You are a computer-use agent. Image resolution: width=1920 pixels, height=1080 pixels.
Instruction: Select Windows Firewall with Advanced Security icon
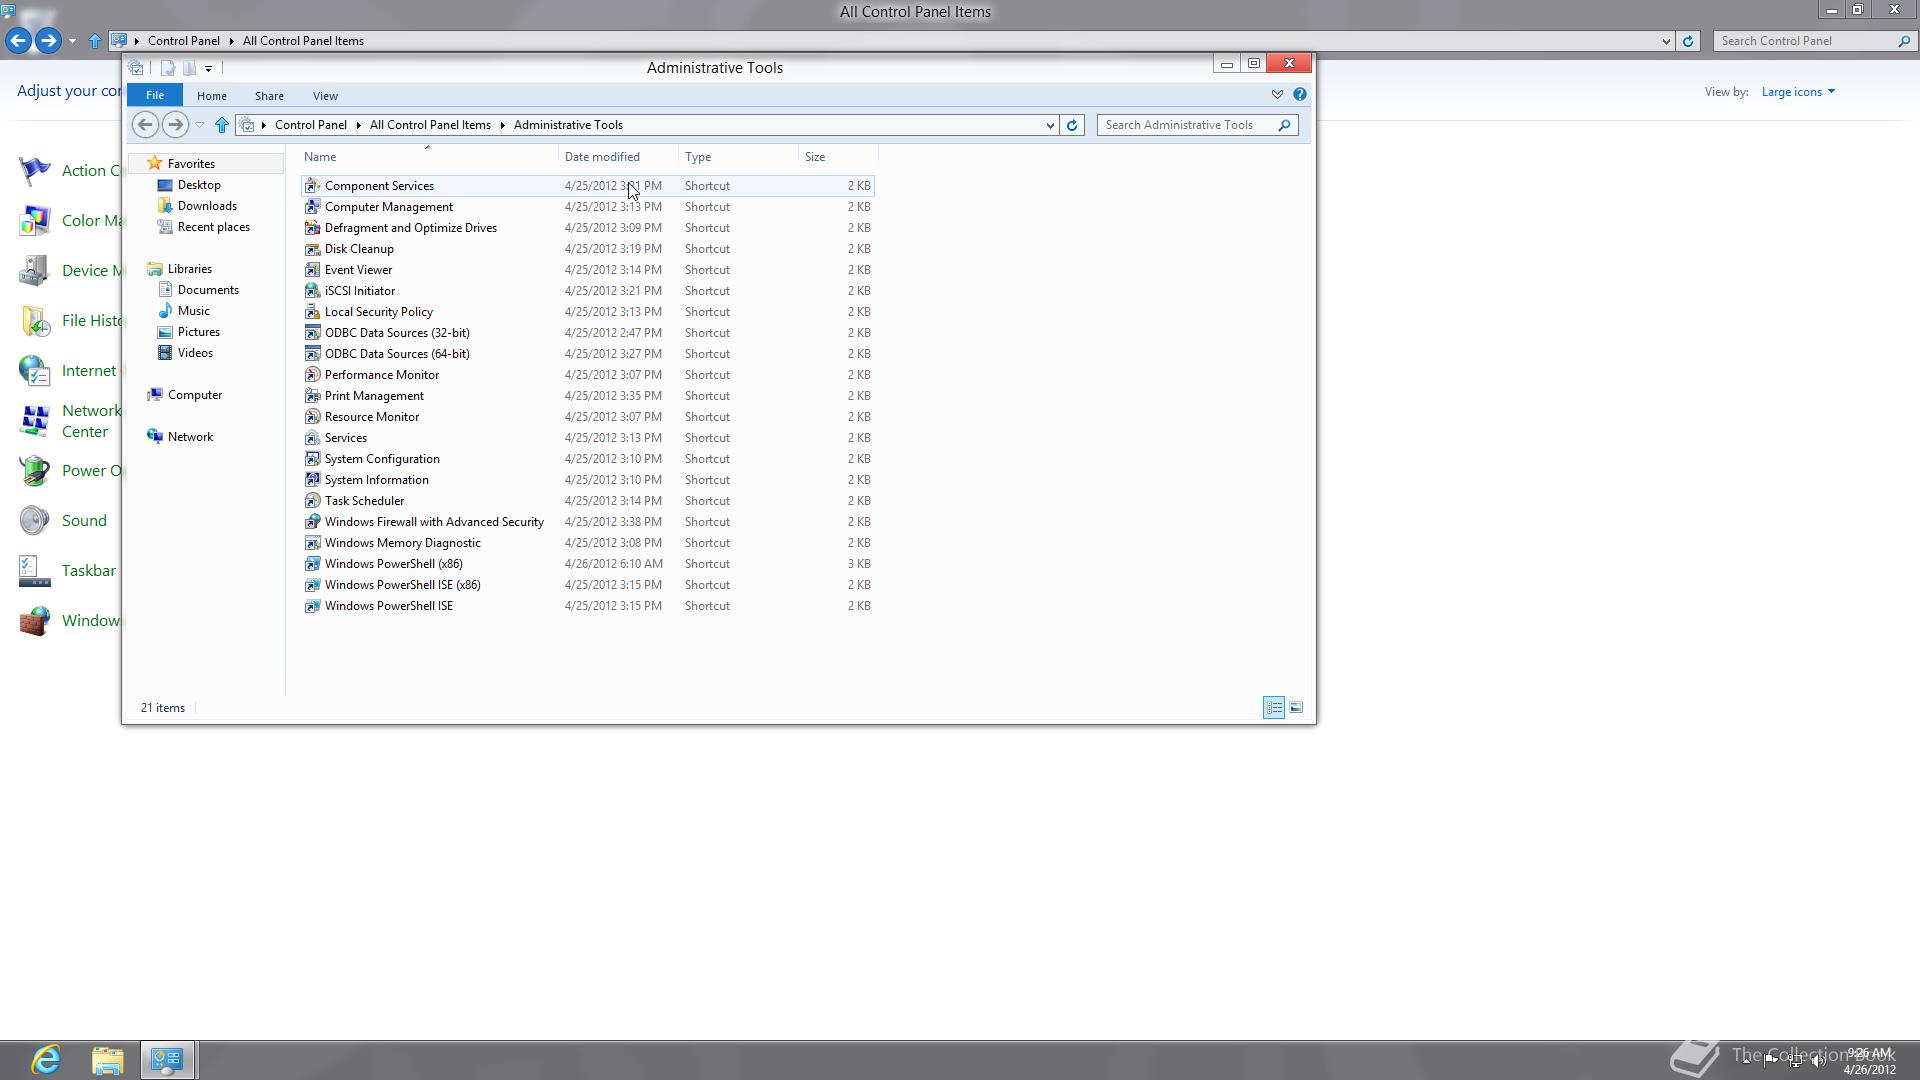coord(312,522)
